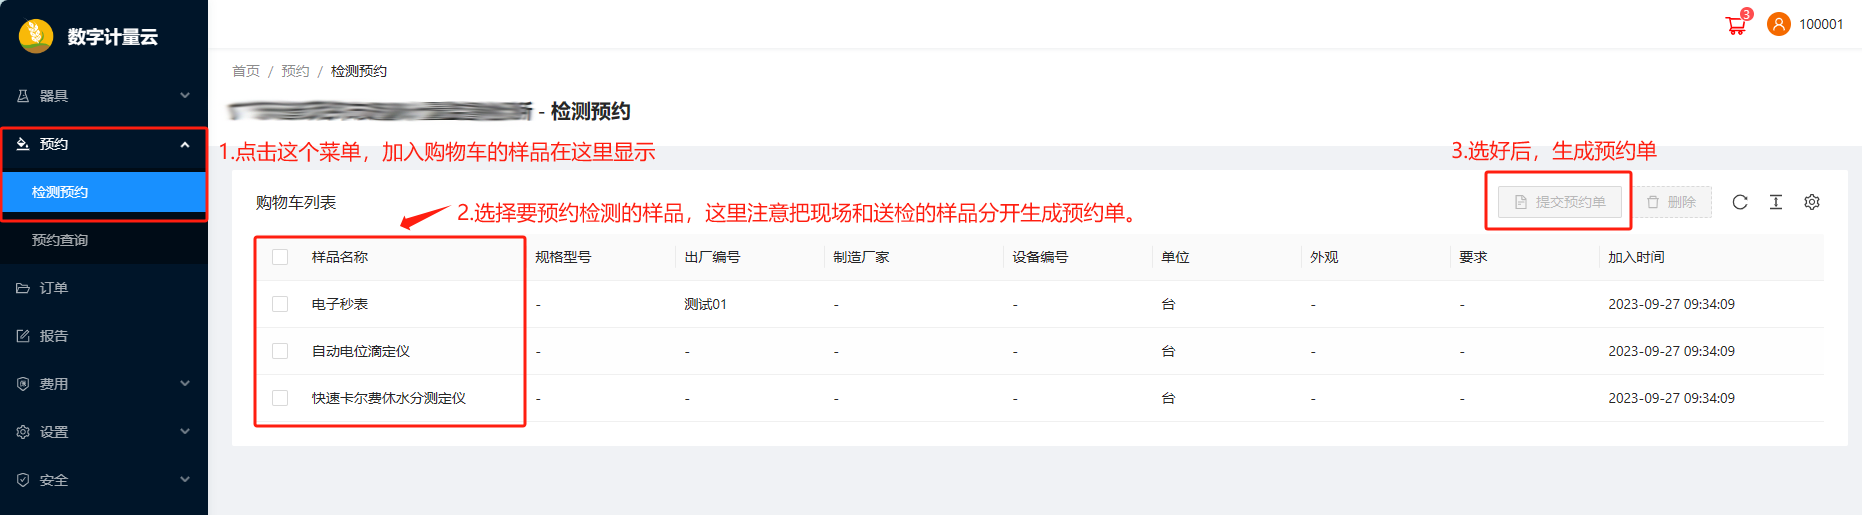Click the 数字计量云 wheat logo
This screenshot has width=1862, height=515.
[x=36, y=36]
